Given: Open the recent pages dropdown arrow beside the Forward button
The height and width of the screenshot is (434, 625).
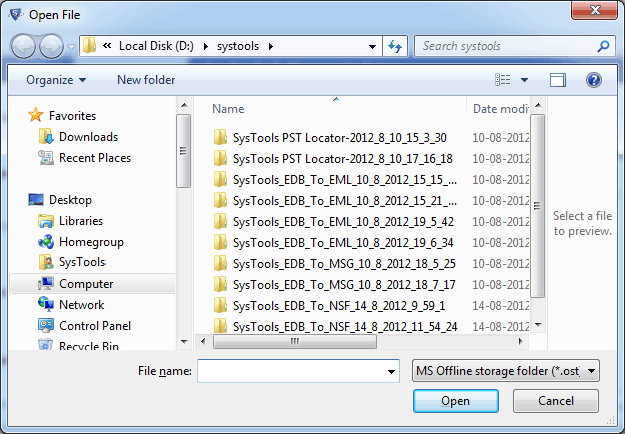Looking at the screenshot, I should [x=71, y=47].
